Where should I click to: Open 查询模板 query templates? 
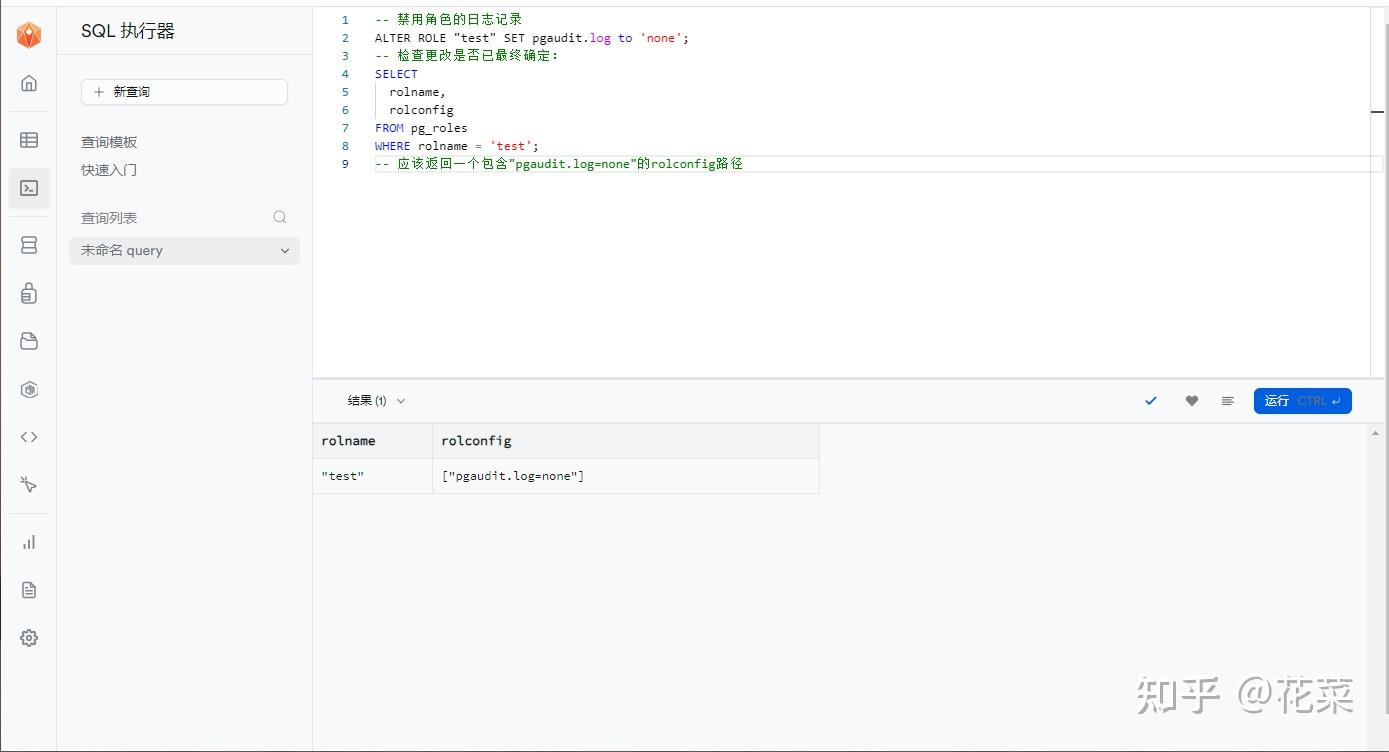click(x=109, y=142)
